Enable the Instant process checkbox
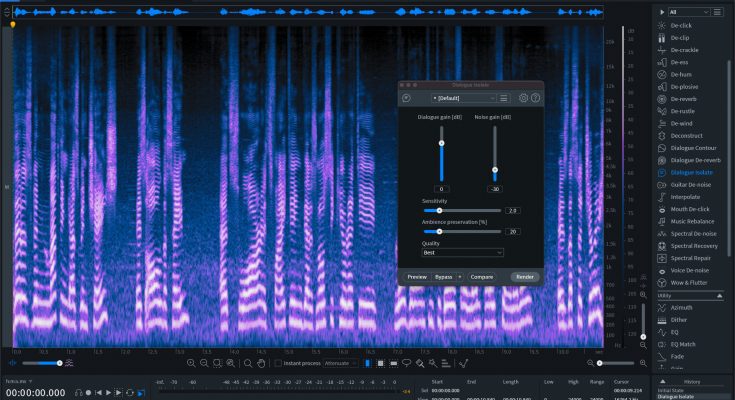 click(x=278, y=363)
